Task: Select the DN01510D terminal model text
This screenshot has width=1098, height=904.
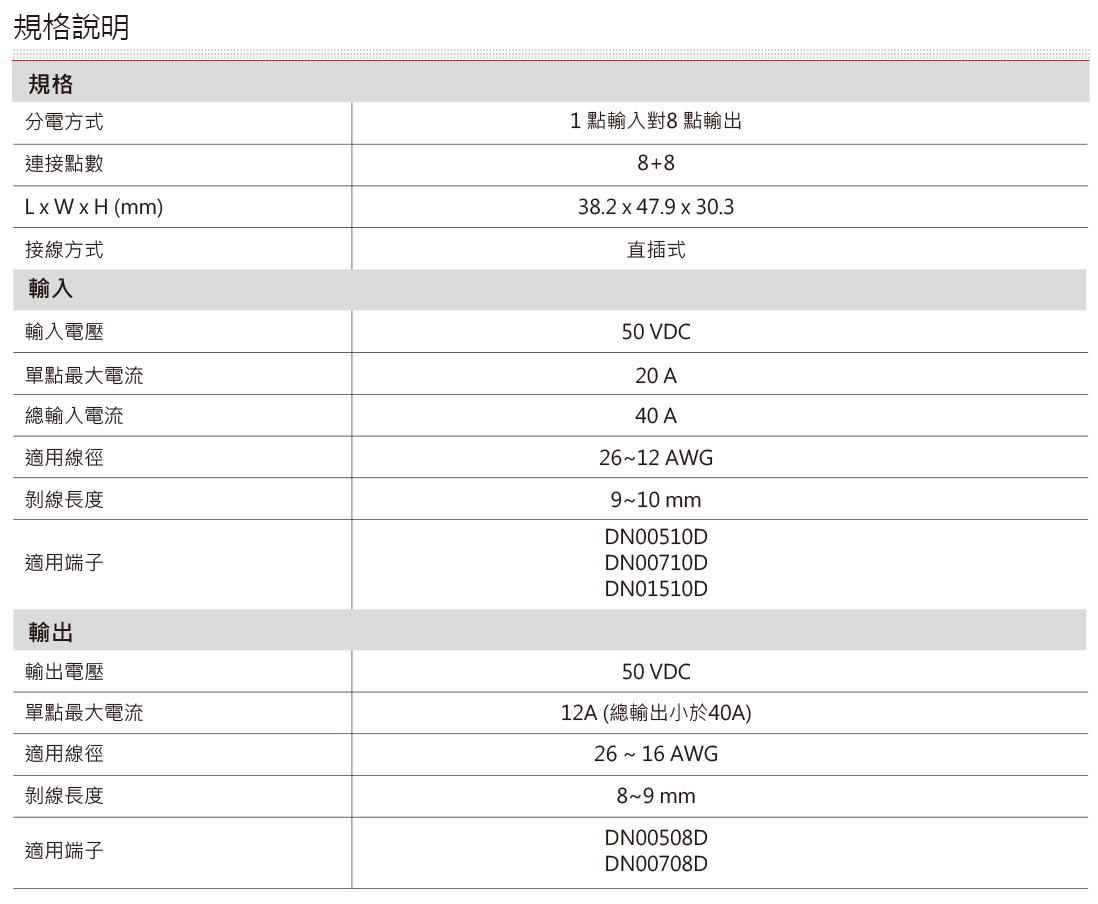Action: coord(660,590)
